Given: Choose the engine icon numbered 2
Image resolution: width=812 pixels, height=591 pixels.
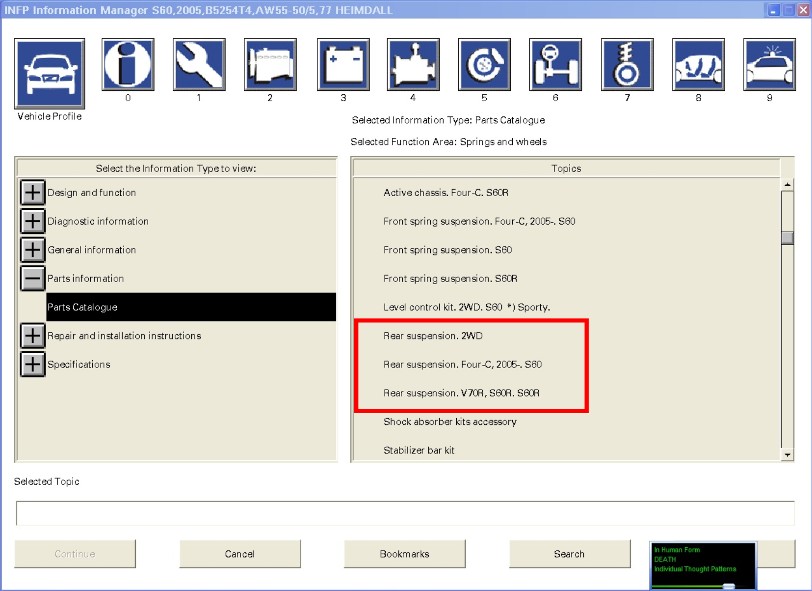Looking at the screenshot, I should [270, 65].
